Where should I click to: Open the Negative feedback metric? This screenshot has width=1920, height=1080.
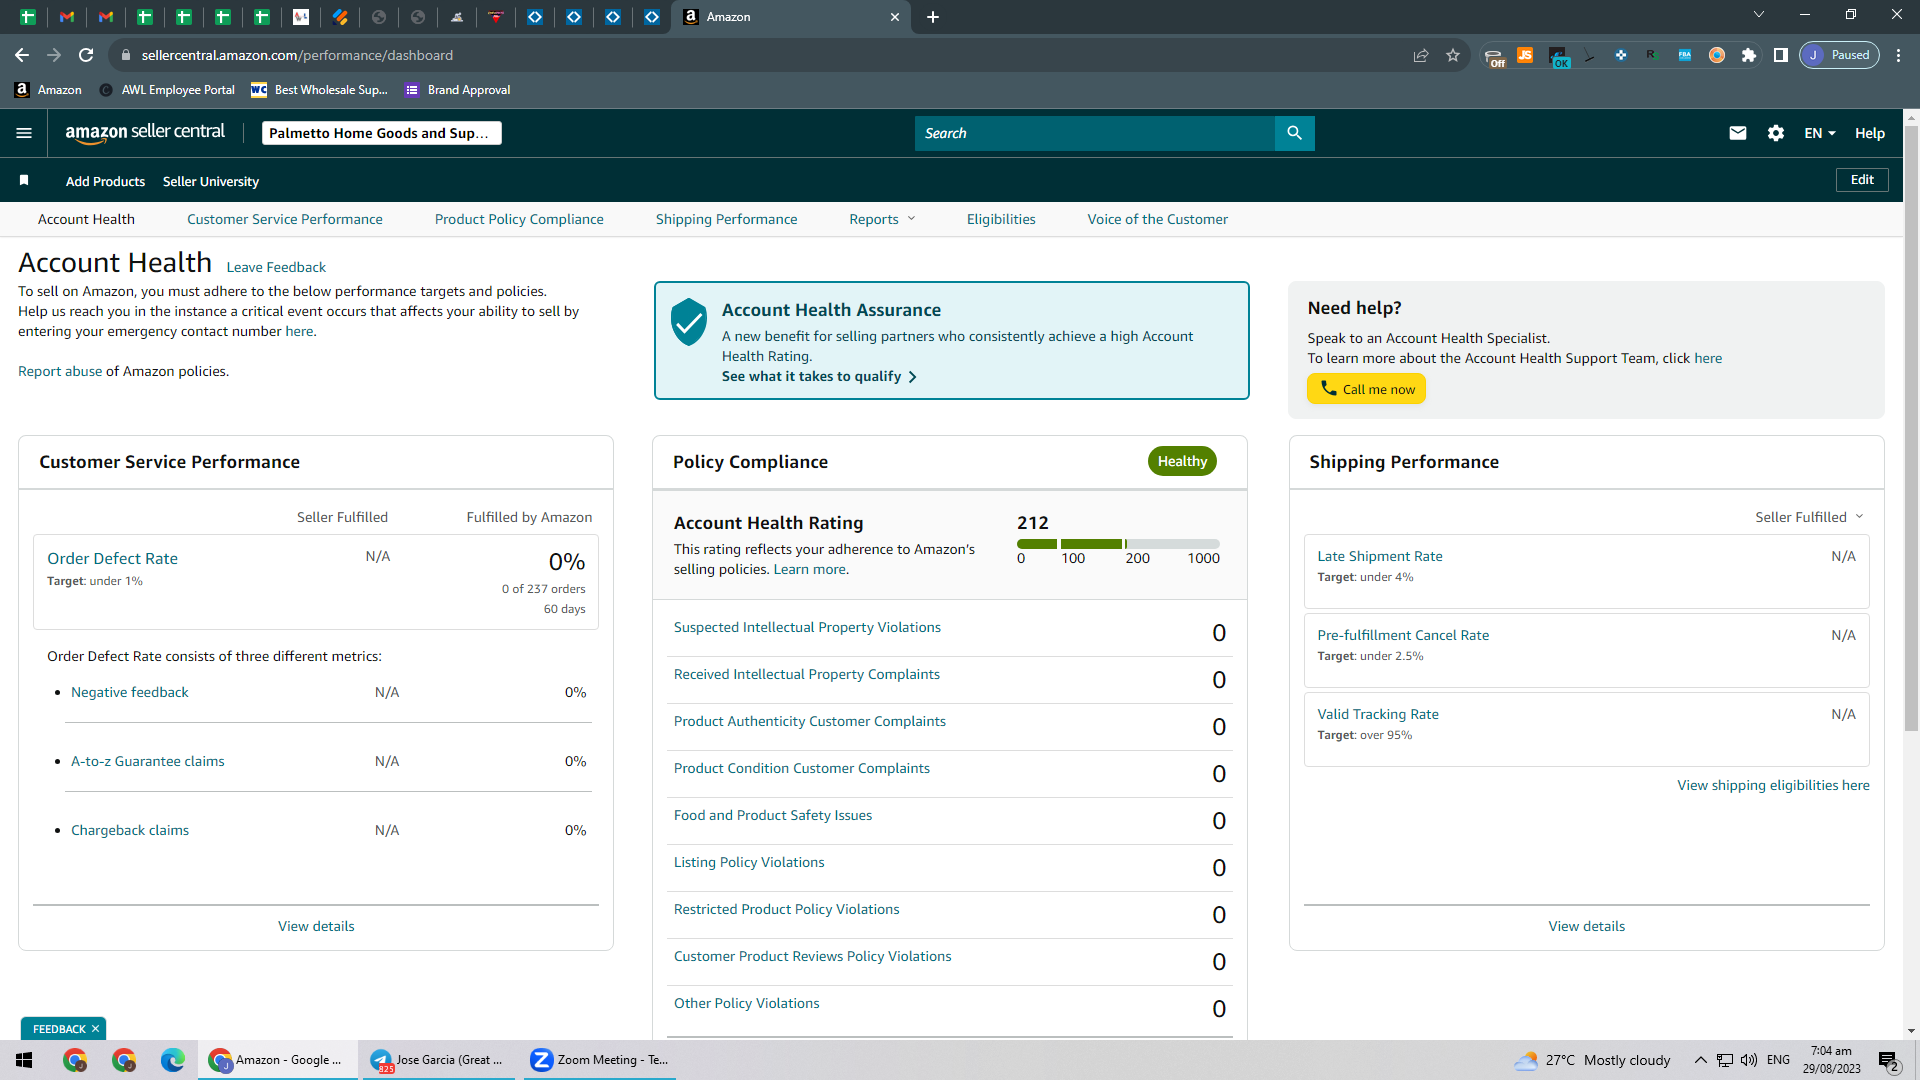130,692
